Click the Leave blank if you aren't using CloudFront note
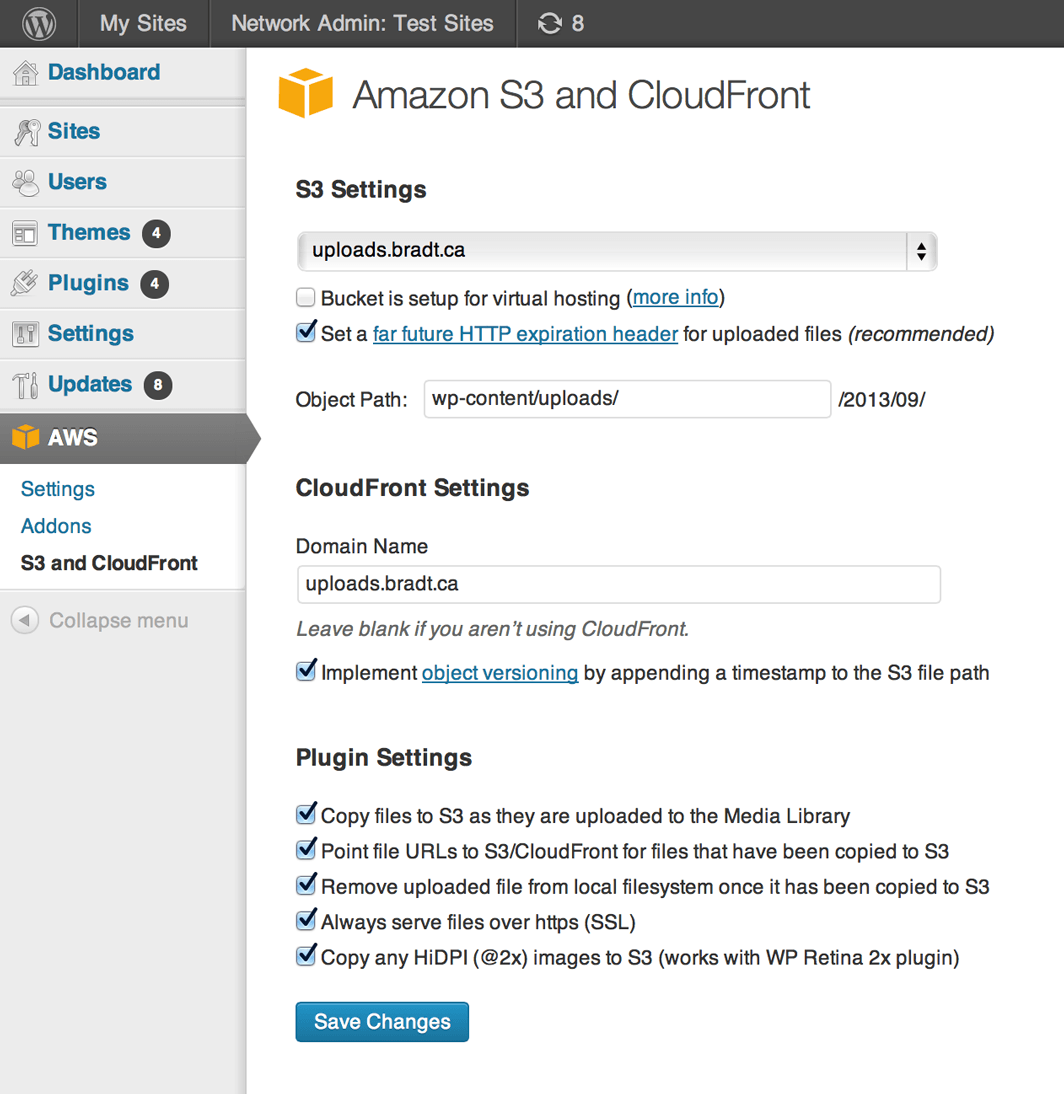Image resolution: width=1064 pixels, height=1094 pixels. (x=493, y=629)
